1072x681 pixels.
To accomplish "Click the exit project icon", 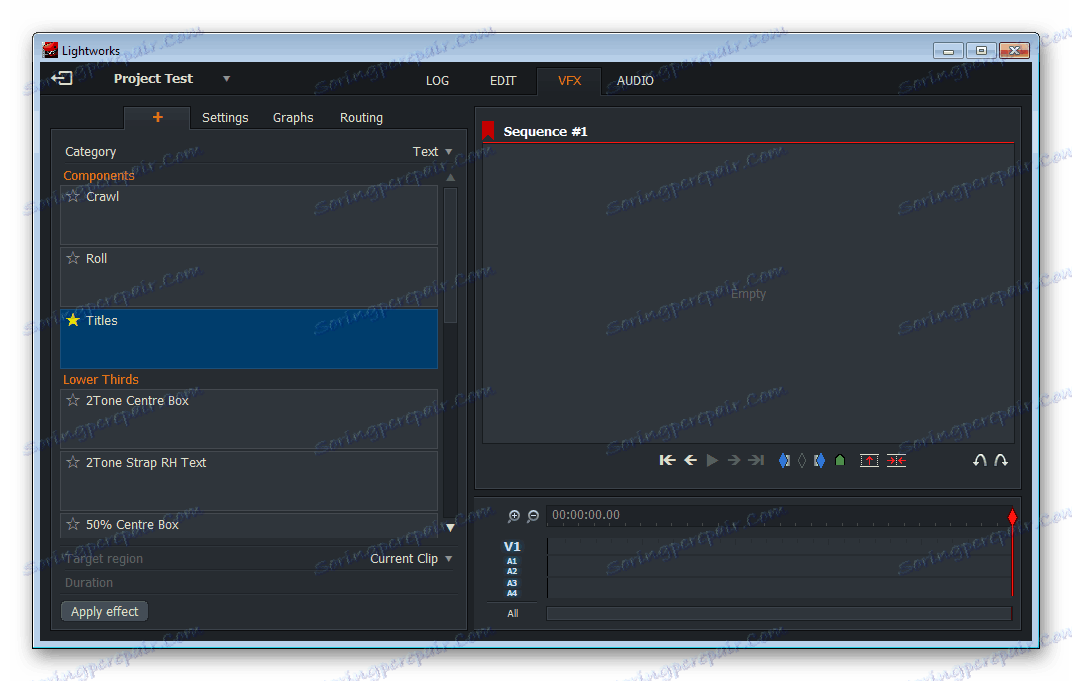I will coord(62,78).
